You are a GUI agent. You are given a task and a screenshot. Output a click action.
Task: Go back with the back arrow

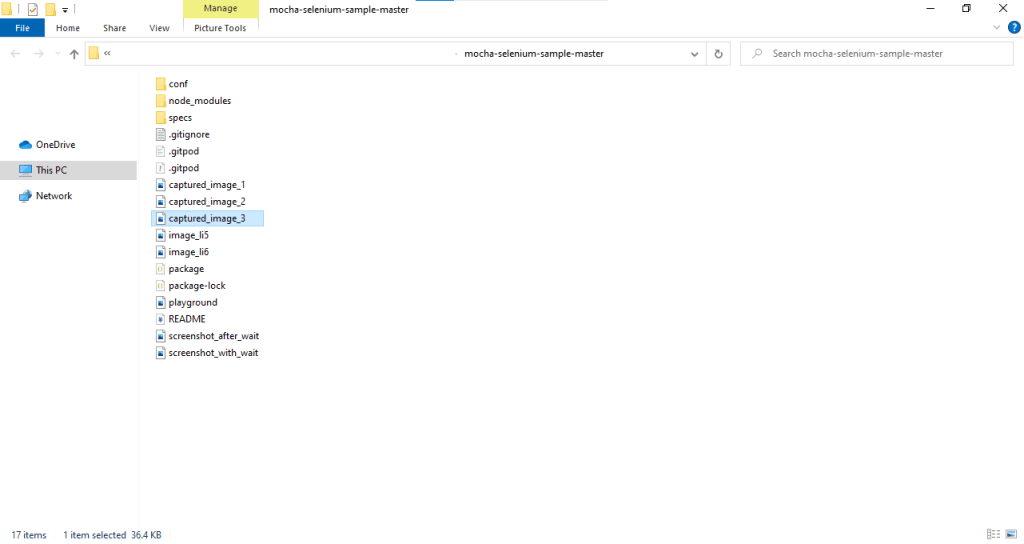[16, 54]
